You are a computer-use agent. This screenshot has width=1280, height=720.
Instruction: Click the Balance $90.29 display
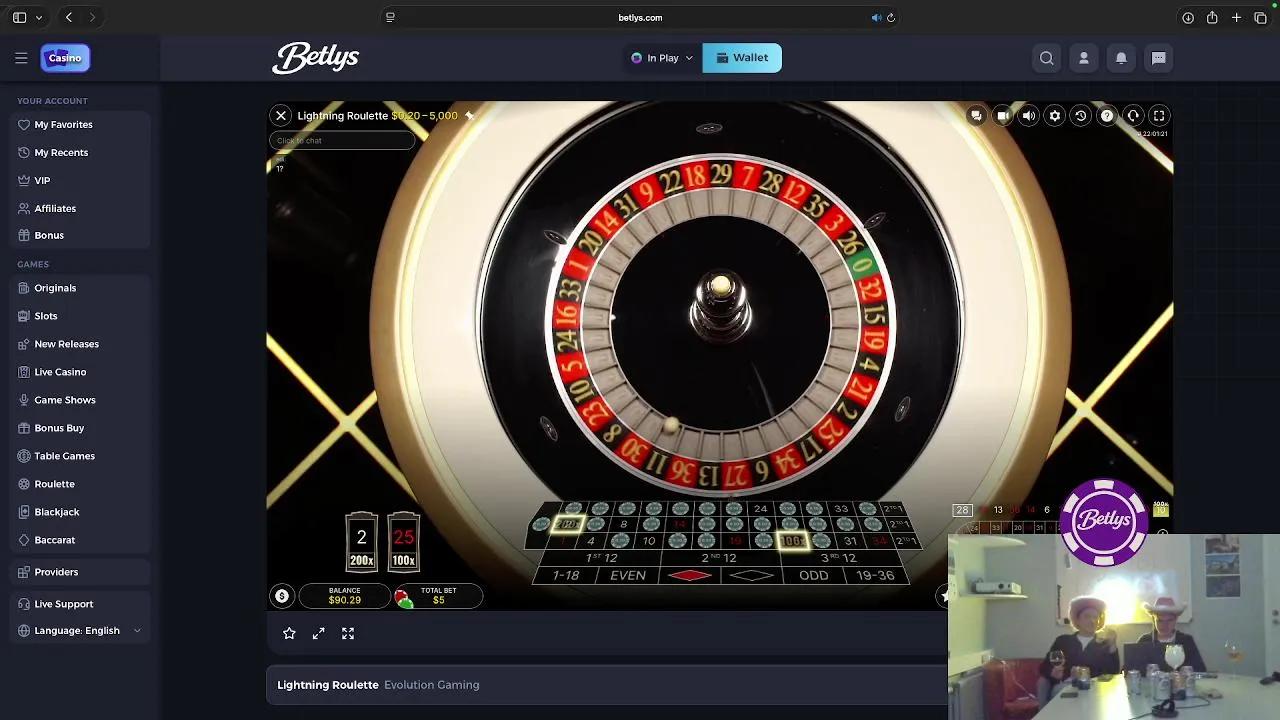(x=344, y=596)
